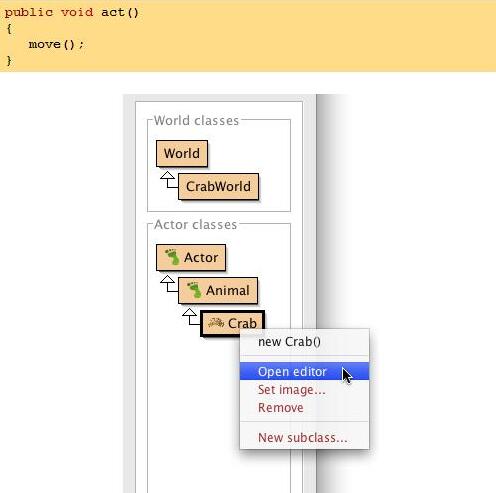Click the act() method name in code
The height and width of the screenshot is (493, 496).
[x=120, y=13]
